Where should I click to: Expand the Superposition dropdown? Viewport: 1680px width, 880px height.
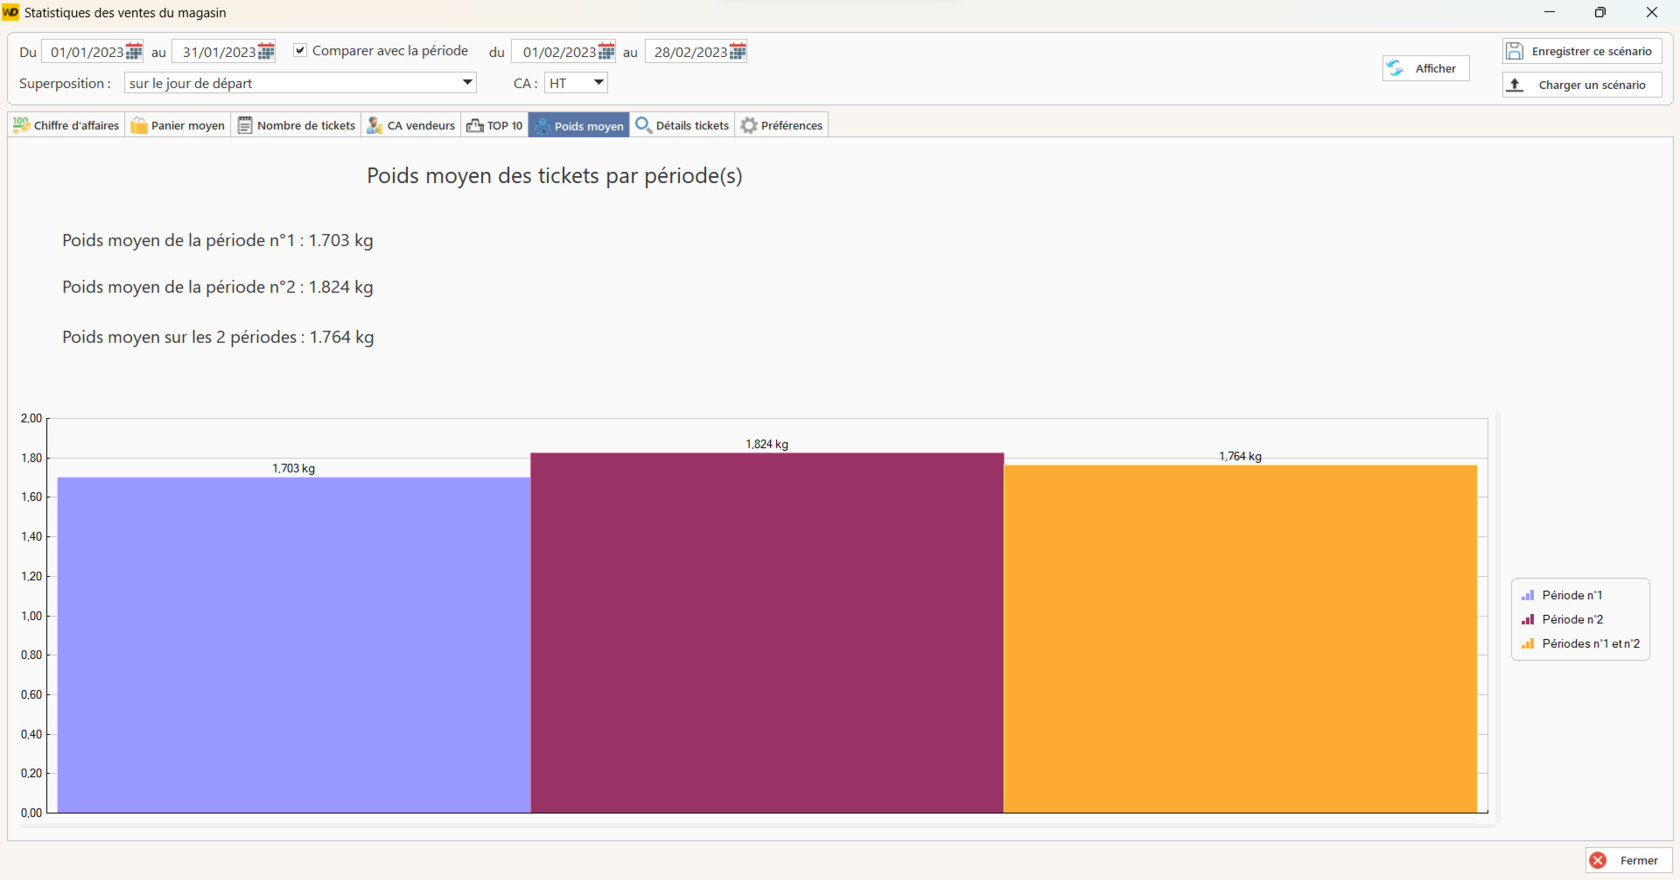pos(467,83)
